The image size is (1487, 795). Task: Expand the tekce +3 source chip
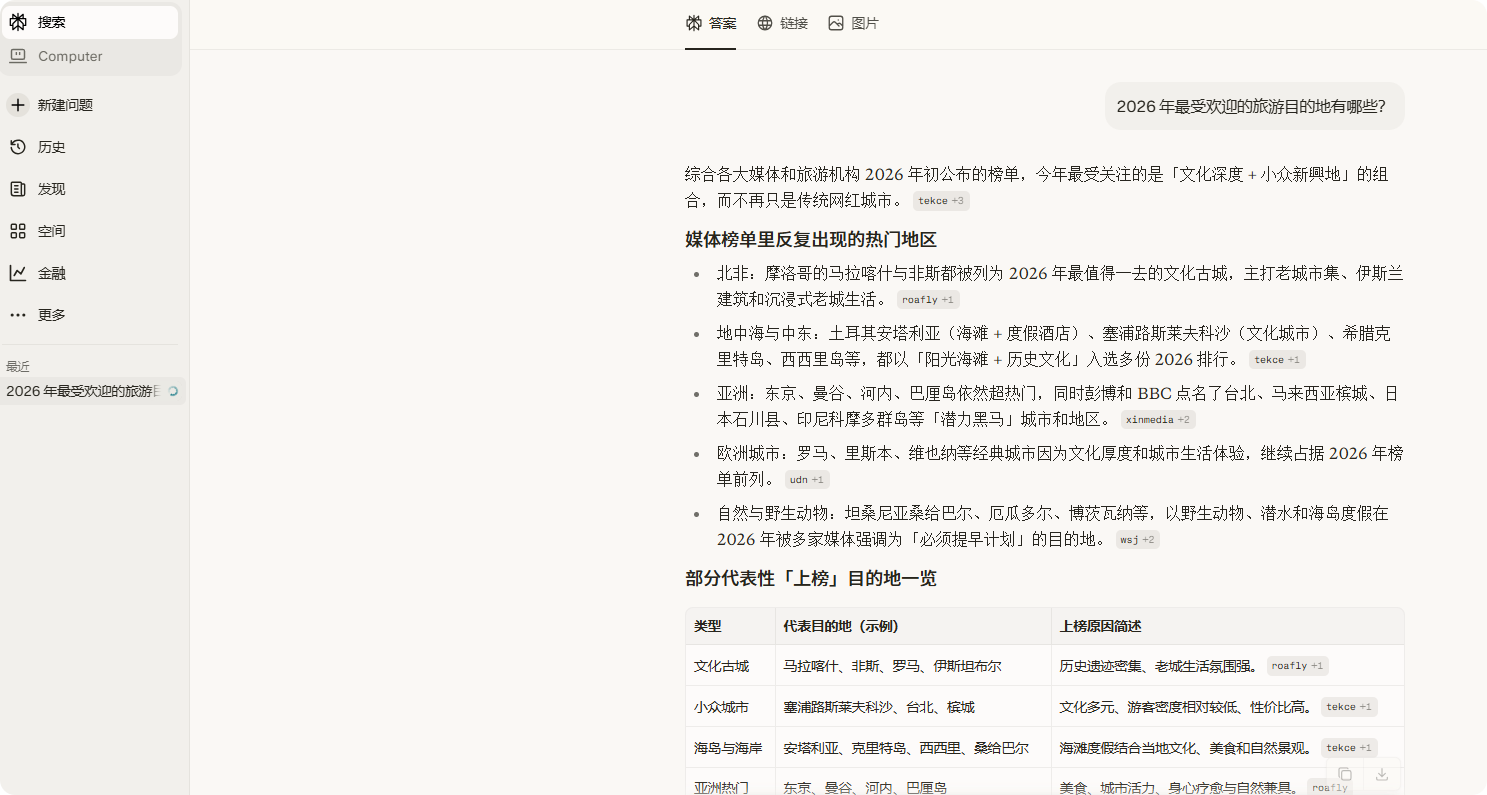coord(940,201)
